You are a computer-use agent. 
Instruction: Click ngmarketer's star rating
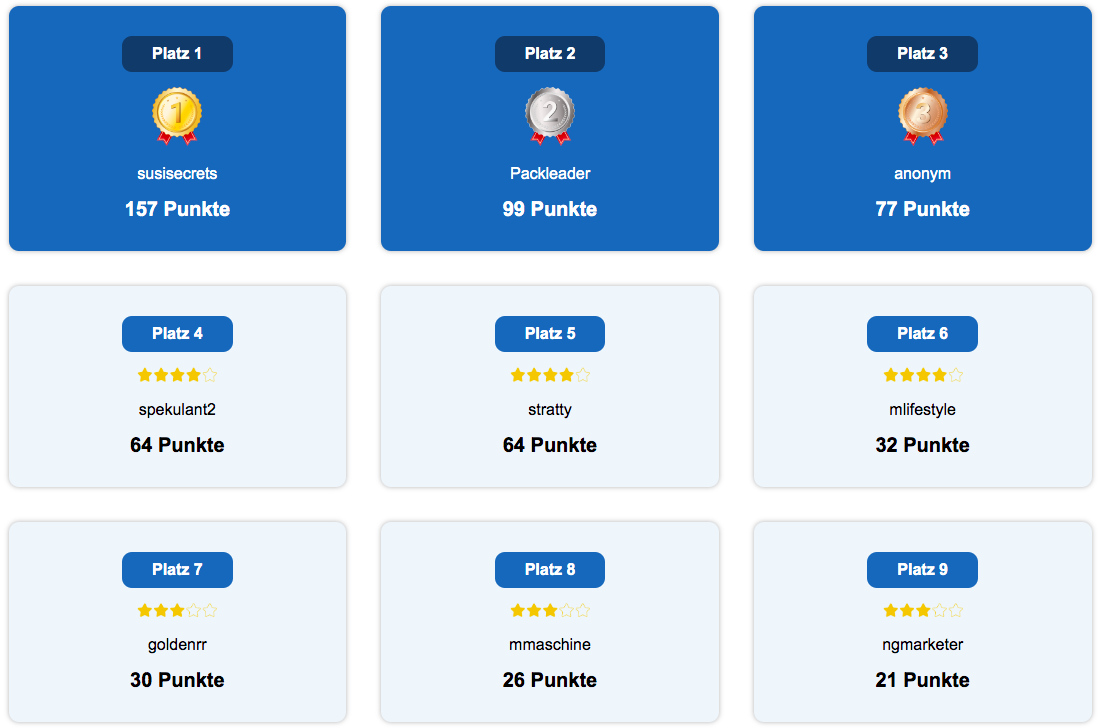click(x=922, y=611)
